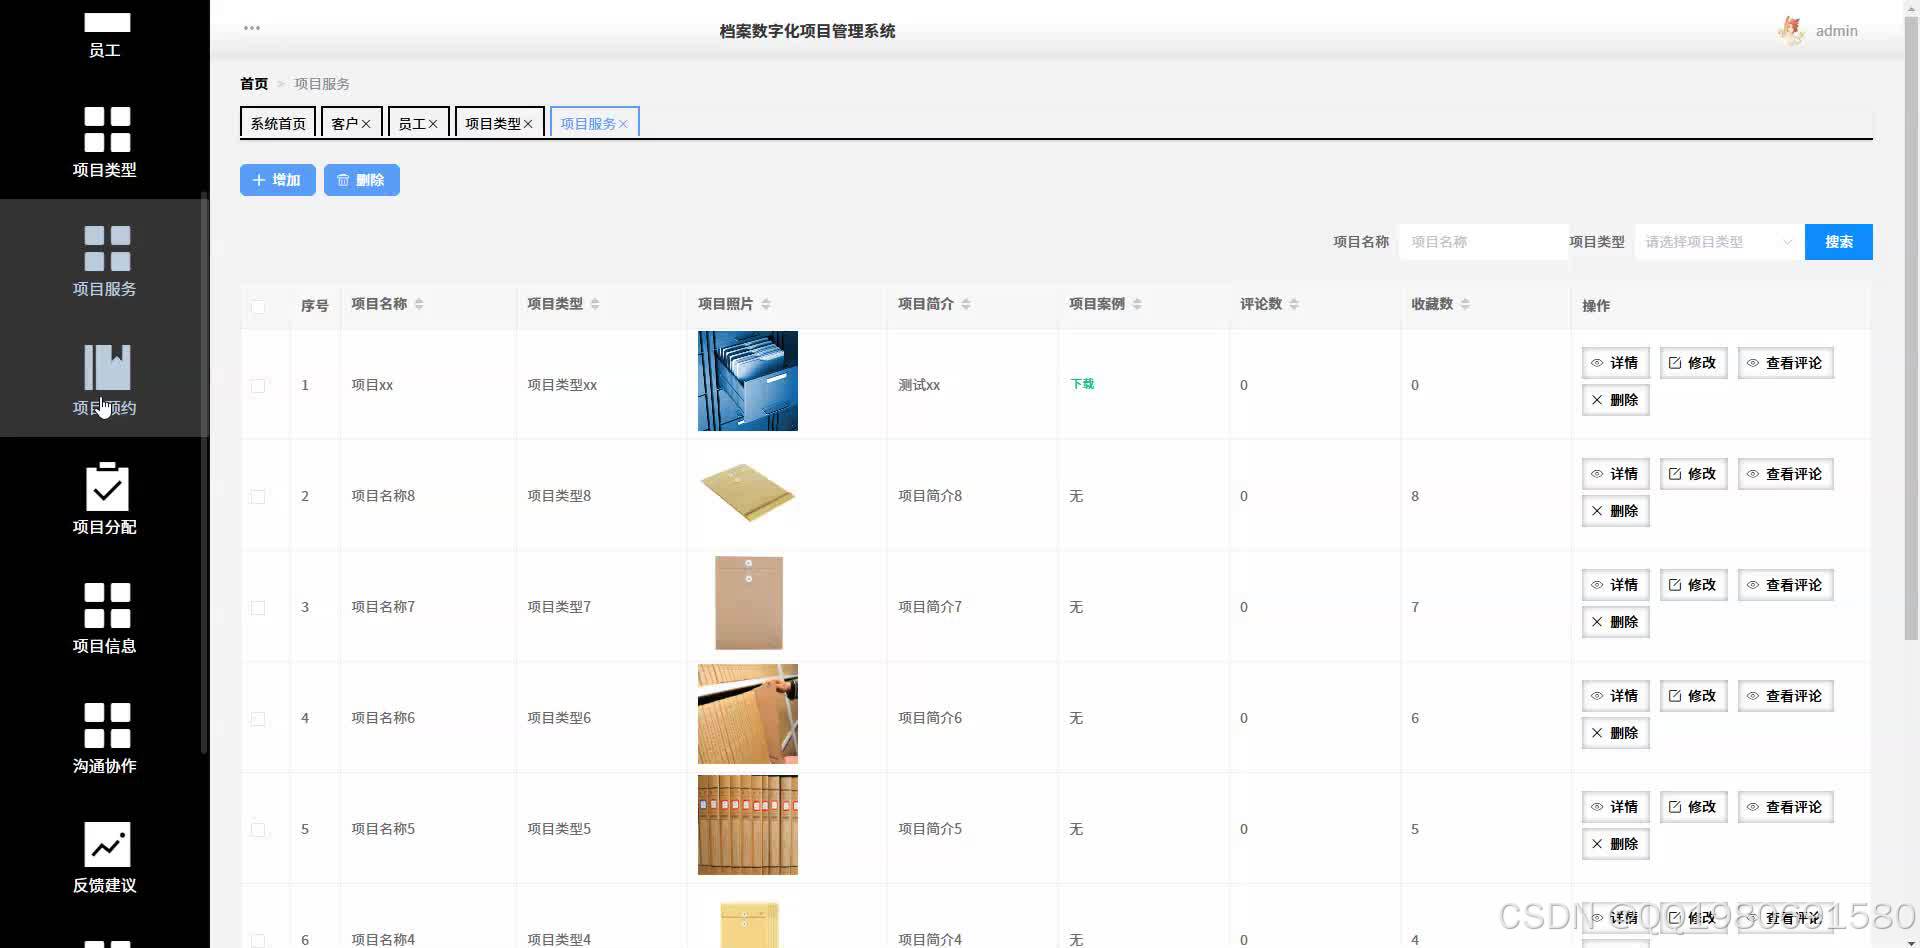Click the admin avatar icon

(x=1792, y=30)
